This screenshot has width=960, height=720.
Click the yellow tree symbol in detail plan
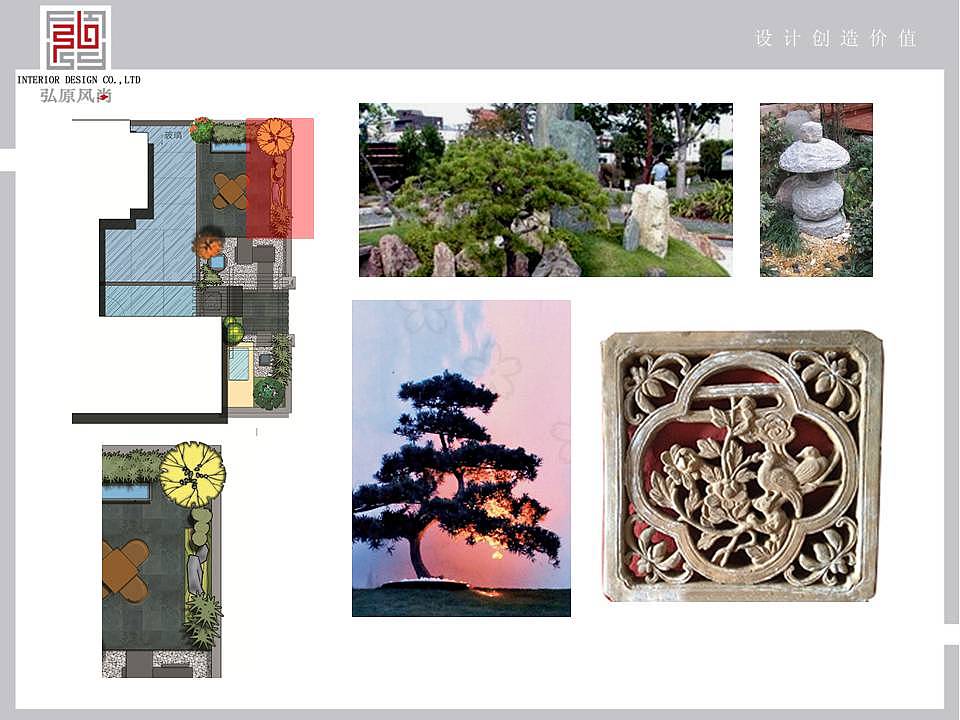192,474
